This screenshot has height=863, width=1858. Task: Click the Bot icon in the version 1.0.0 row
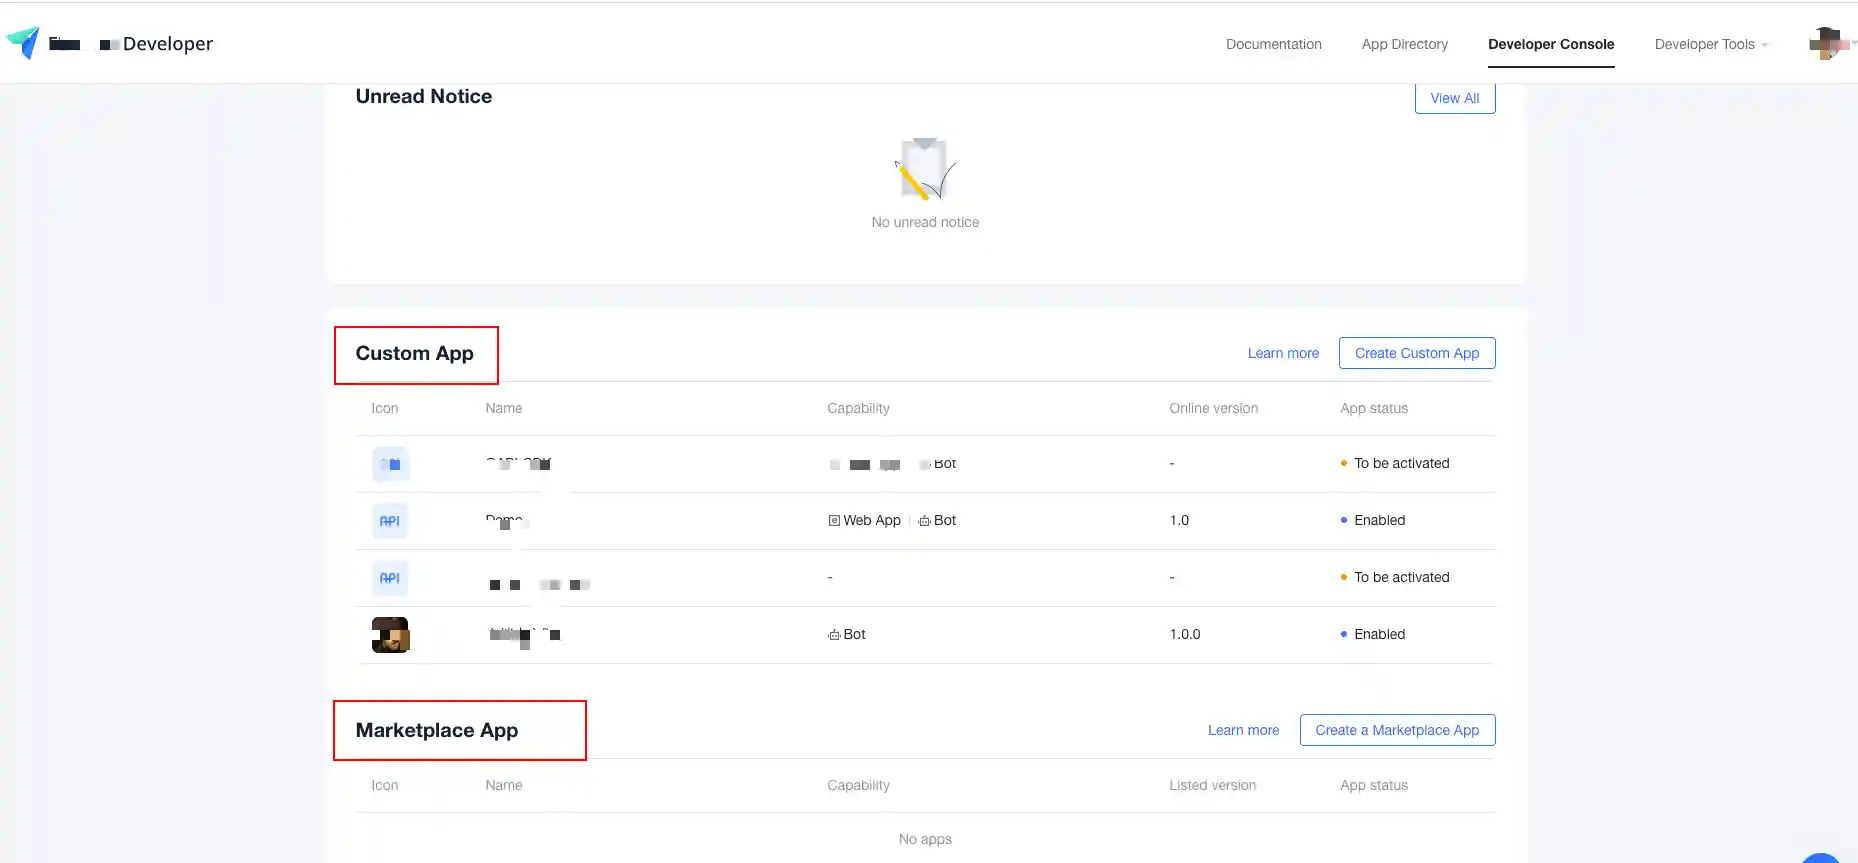[834, 635]
